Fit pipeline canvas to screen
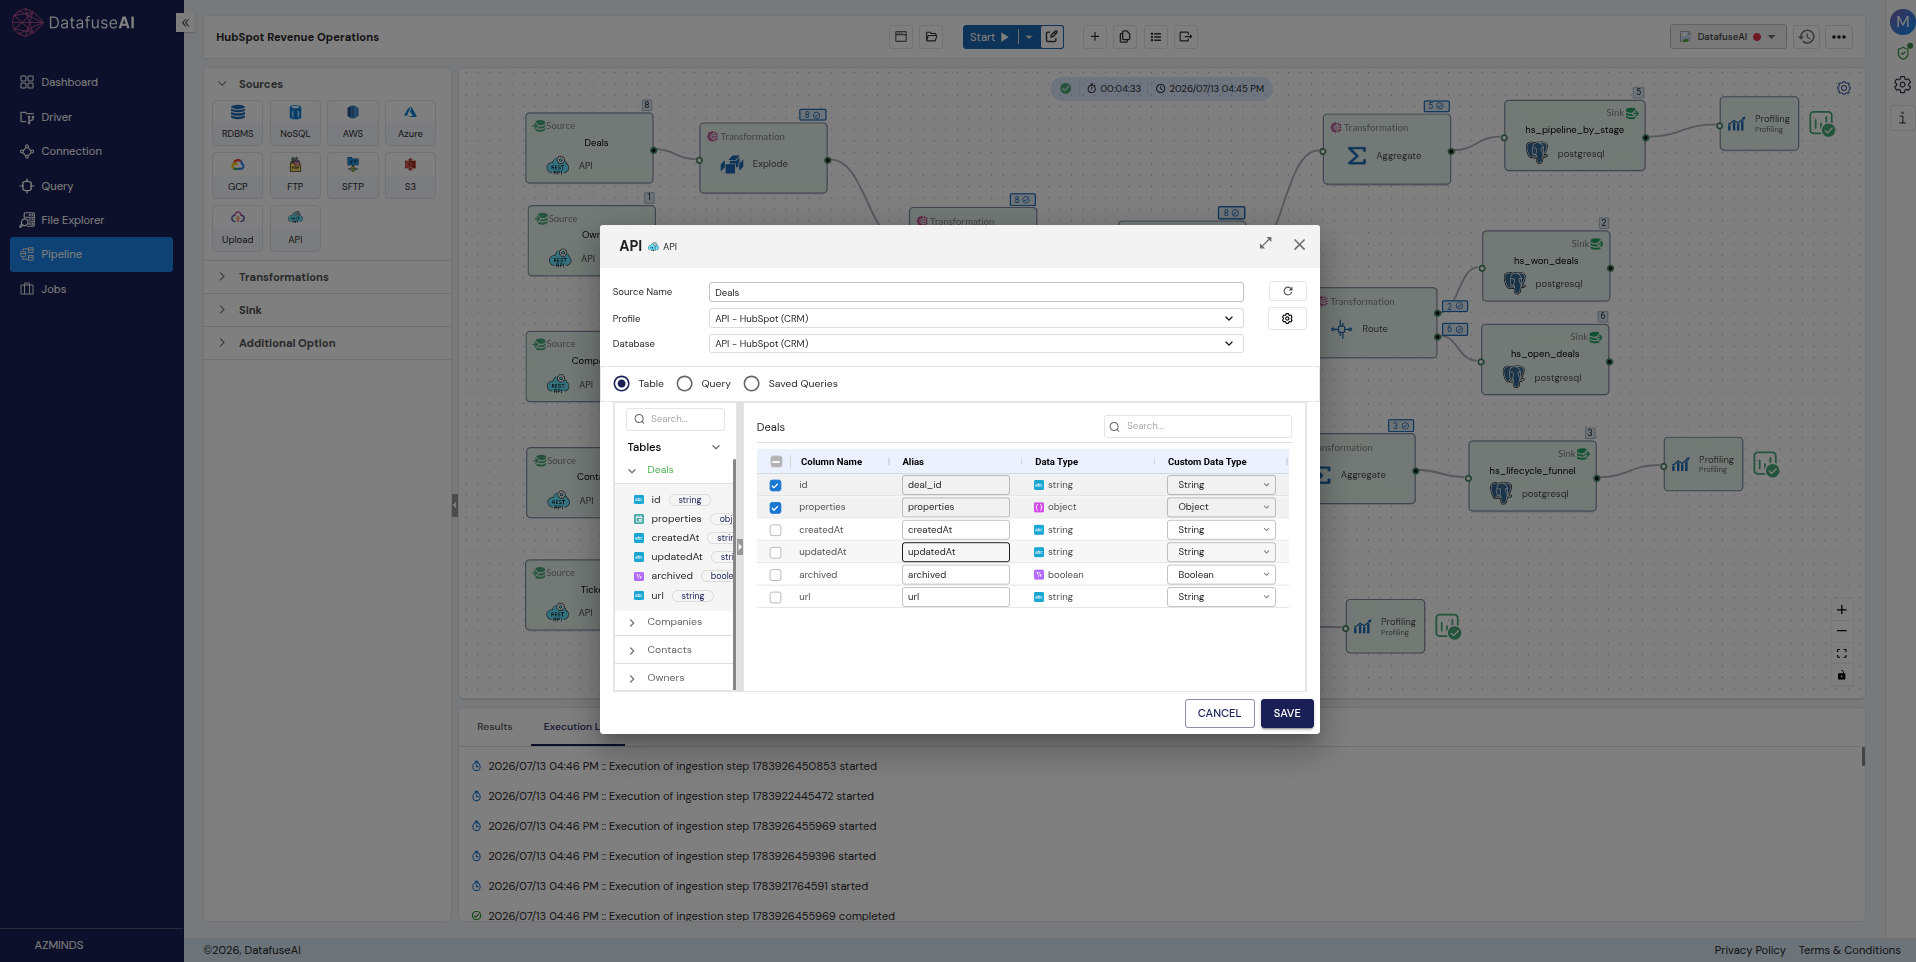The image size is (1916, 962). pyautogui.click(x=1842, y=653)
